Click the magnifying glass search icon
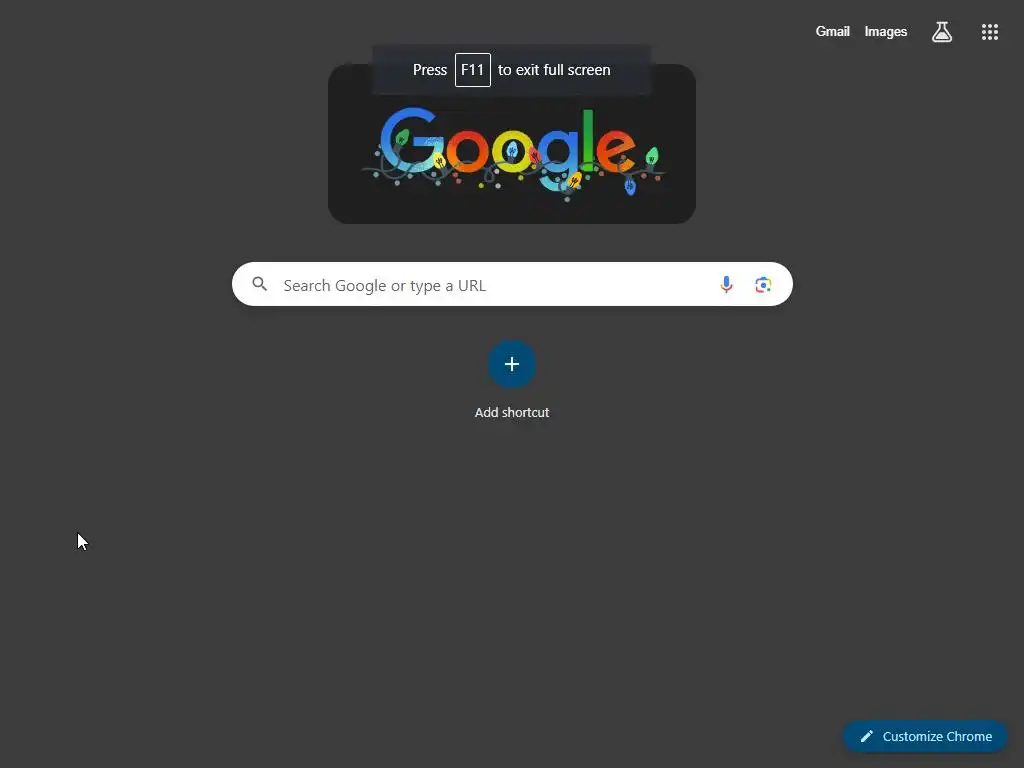 [x=259, y=284]
